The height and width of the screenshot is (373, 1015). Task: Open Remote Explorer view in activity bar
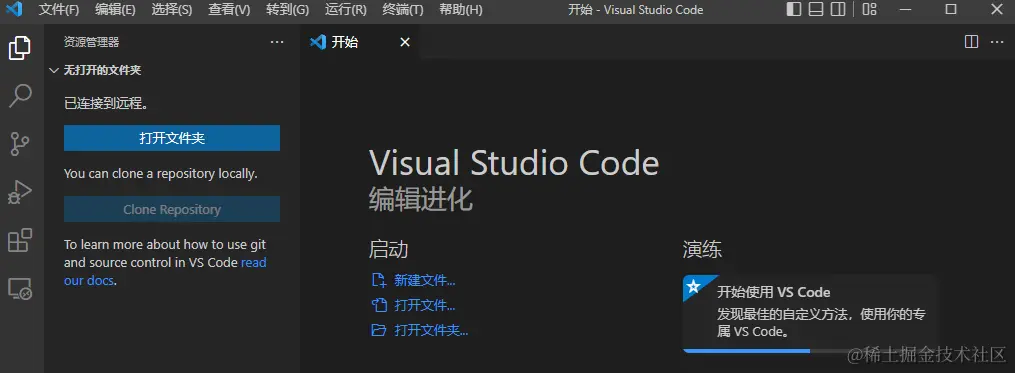(19, 288)
